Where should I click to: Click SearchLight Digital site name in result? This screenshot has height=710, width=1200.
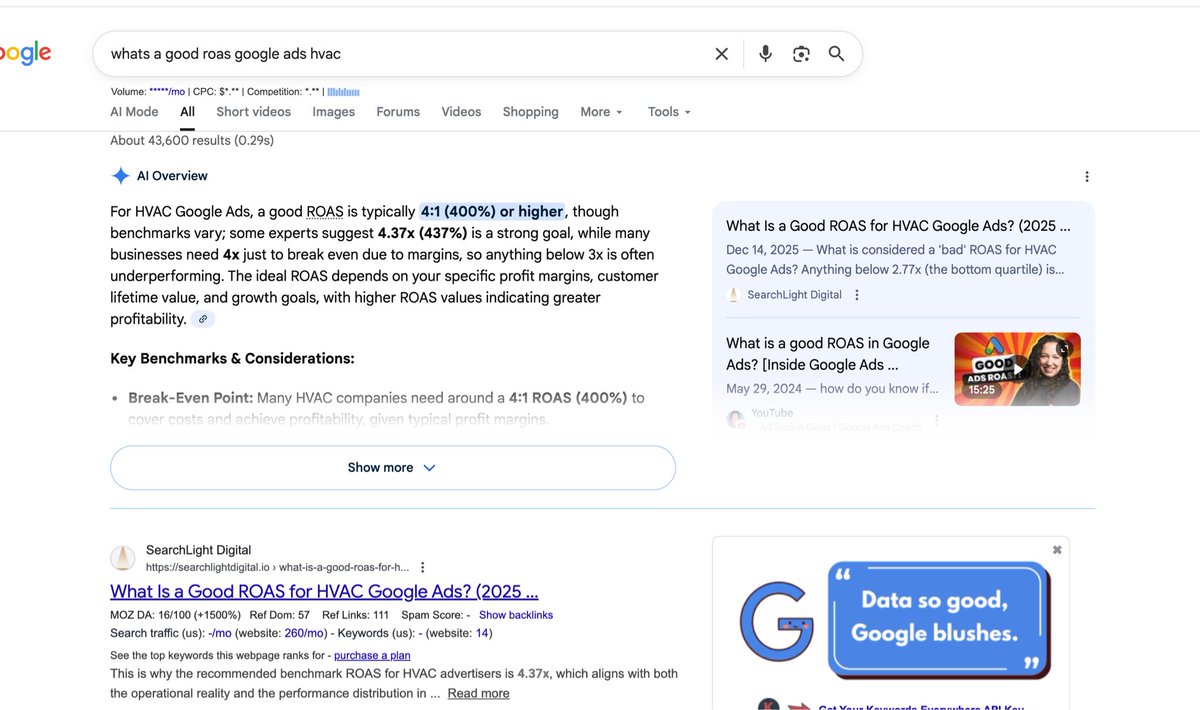(x=198, y=550)
